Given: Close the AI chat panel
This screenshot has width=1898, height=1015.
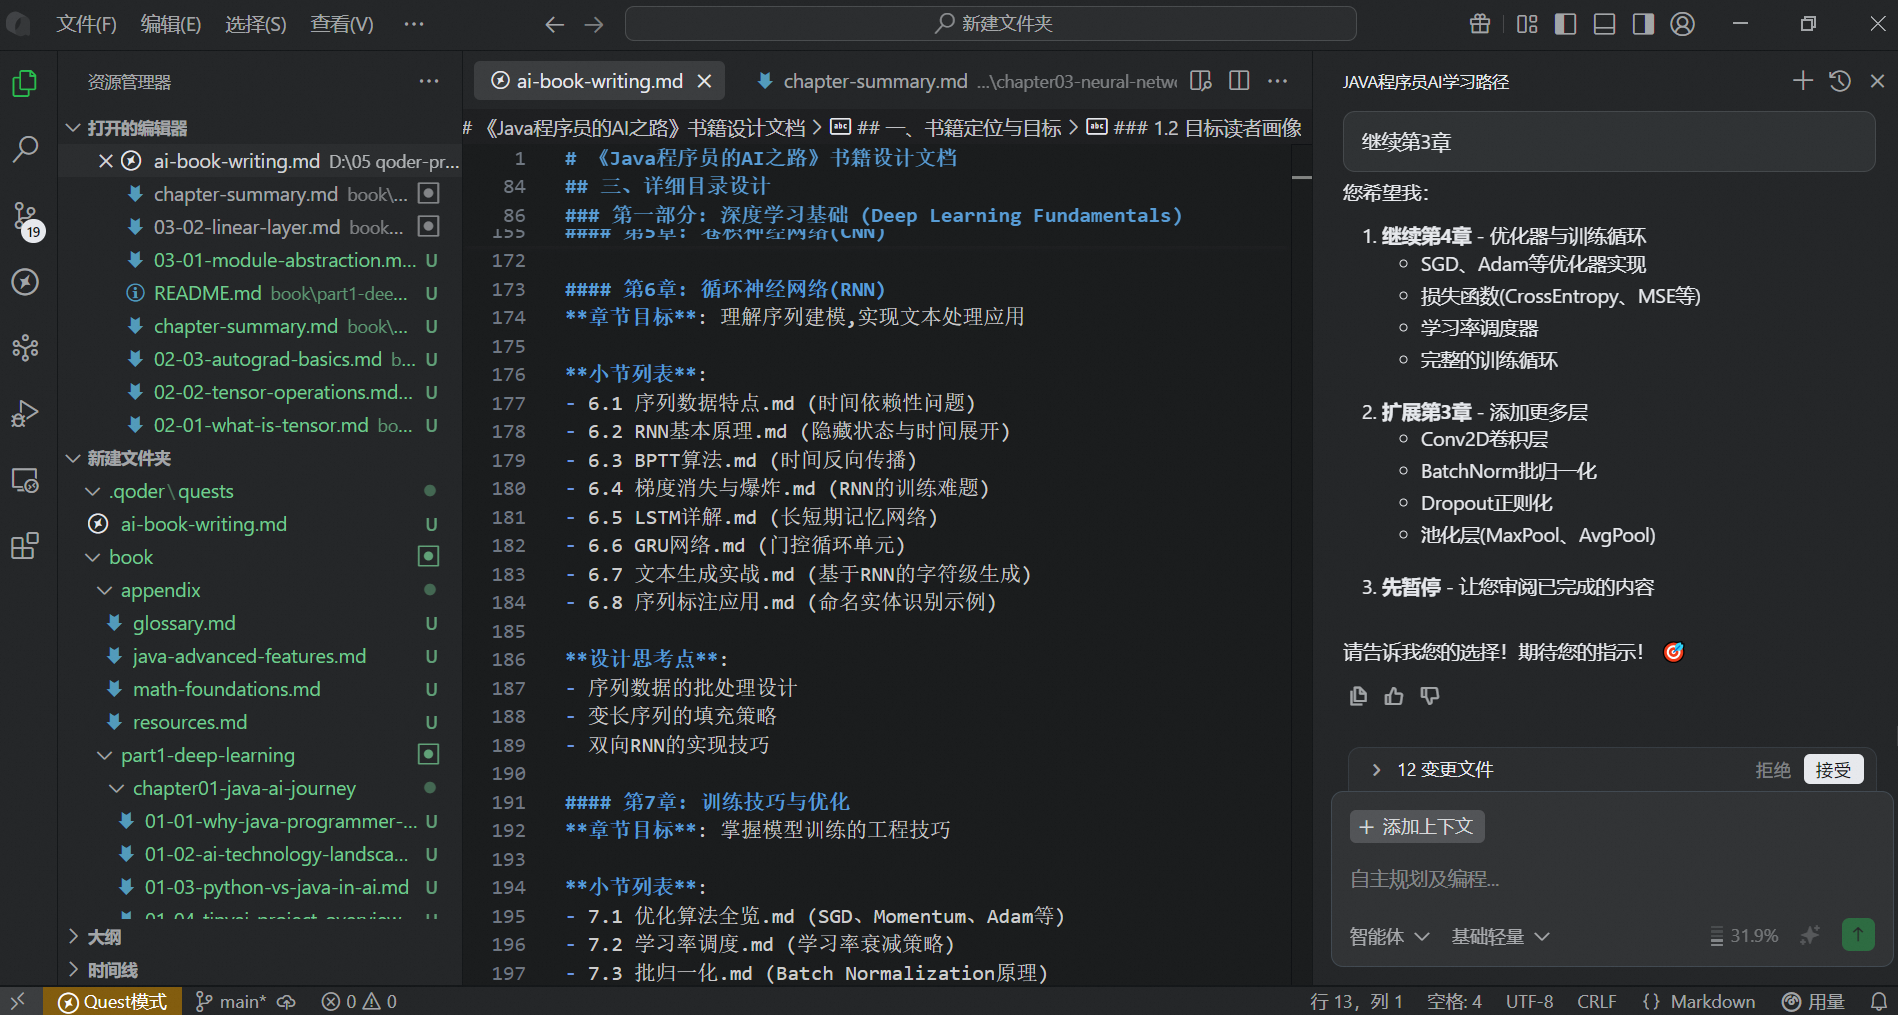Looking at the screenshot, I should click(1877, 81).
